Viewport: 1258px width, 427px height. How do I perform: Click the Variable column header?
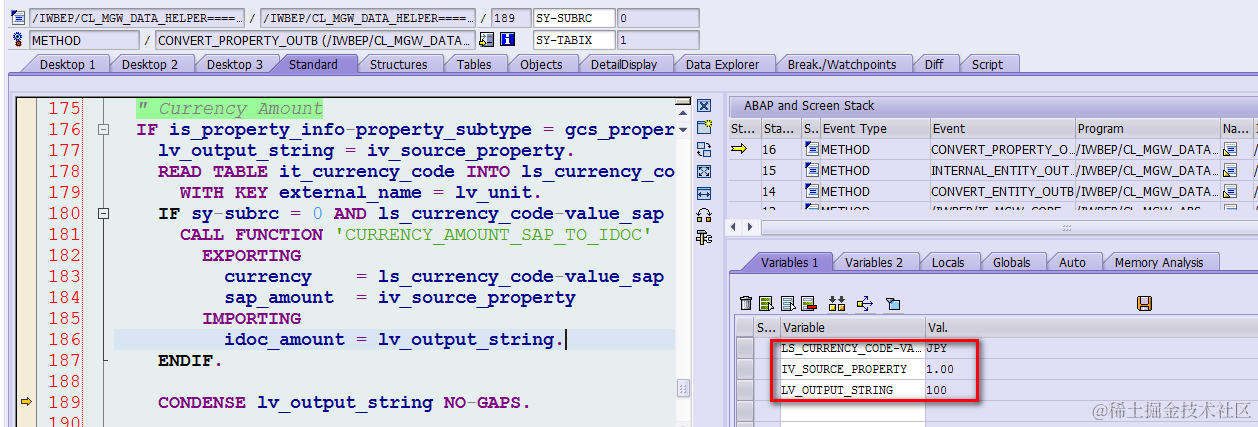pos(852,327)
